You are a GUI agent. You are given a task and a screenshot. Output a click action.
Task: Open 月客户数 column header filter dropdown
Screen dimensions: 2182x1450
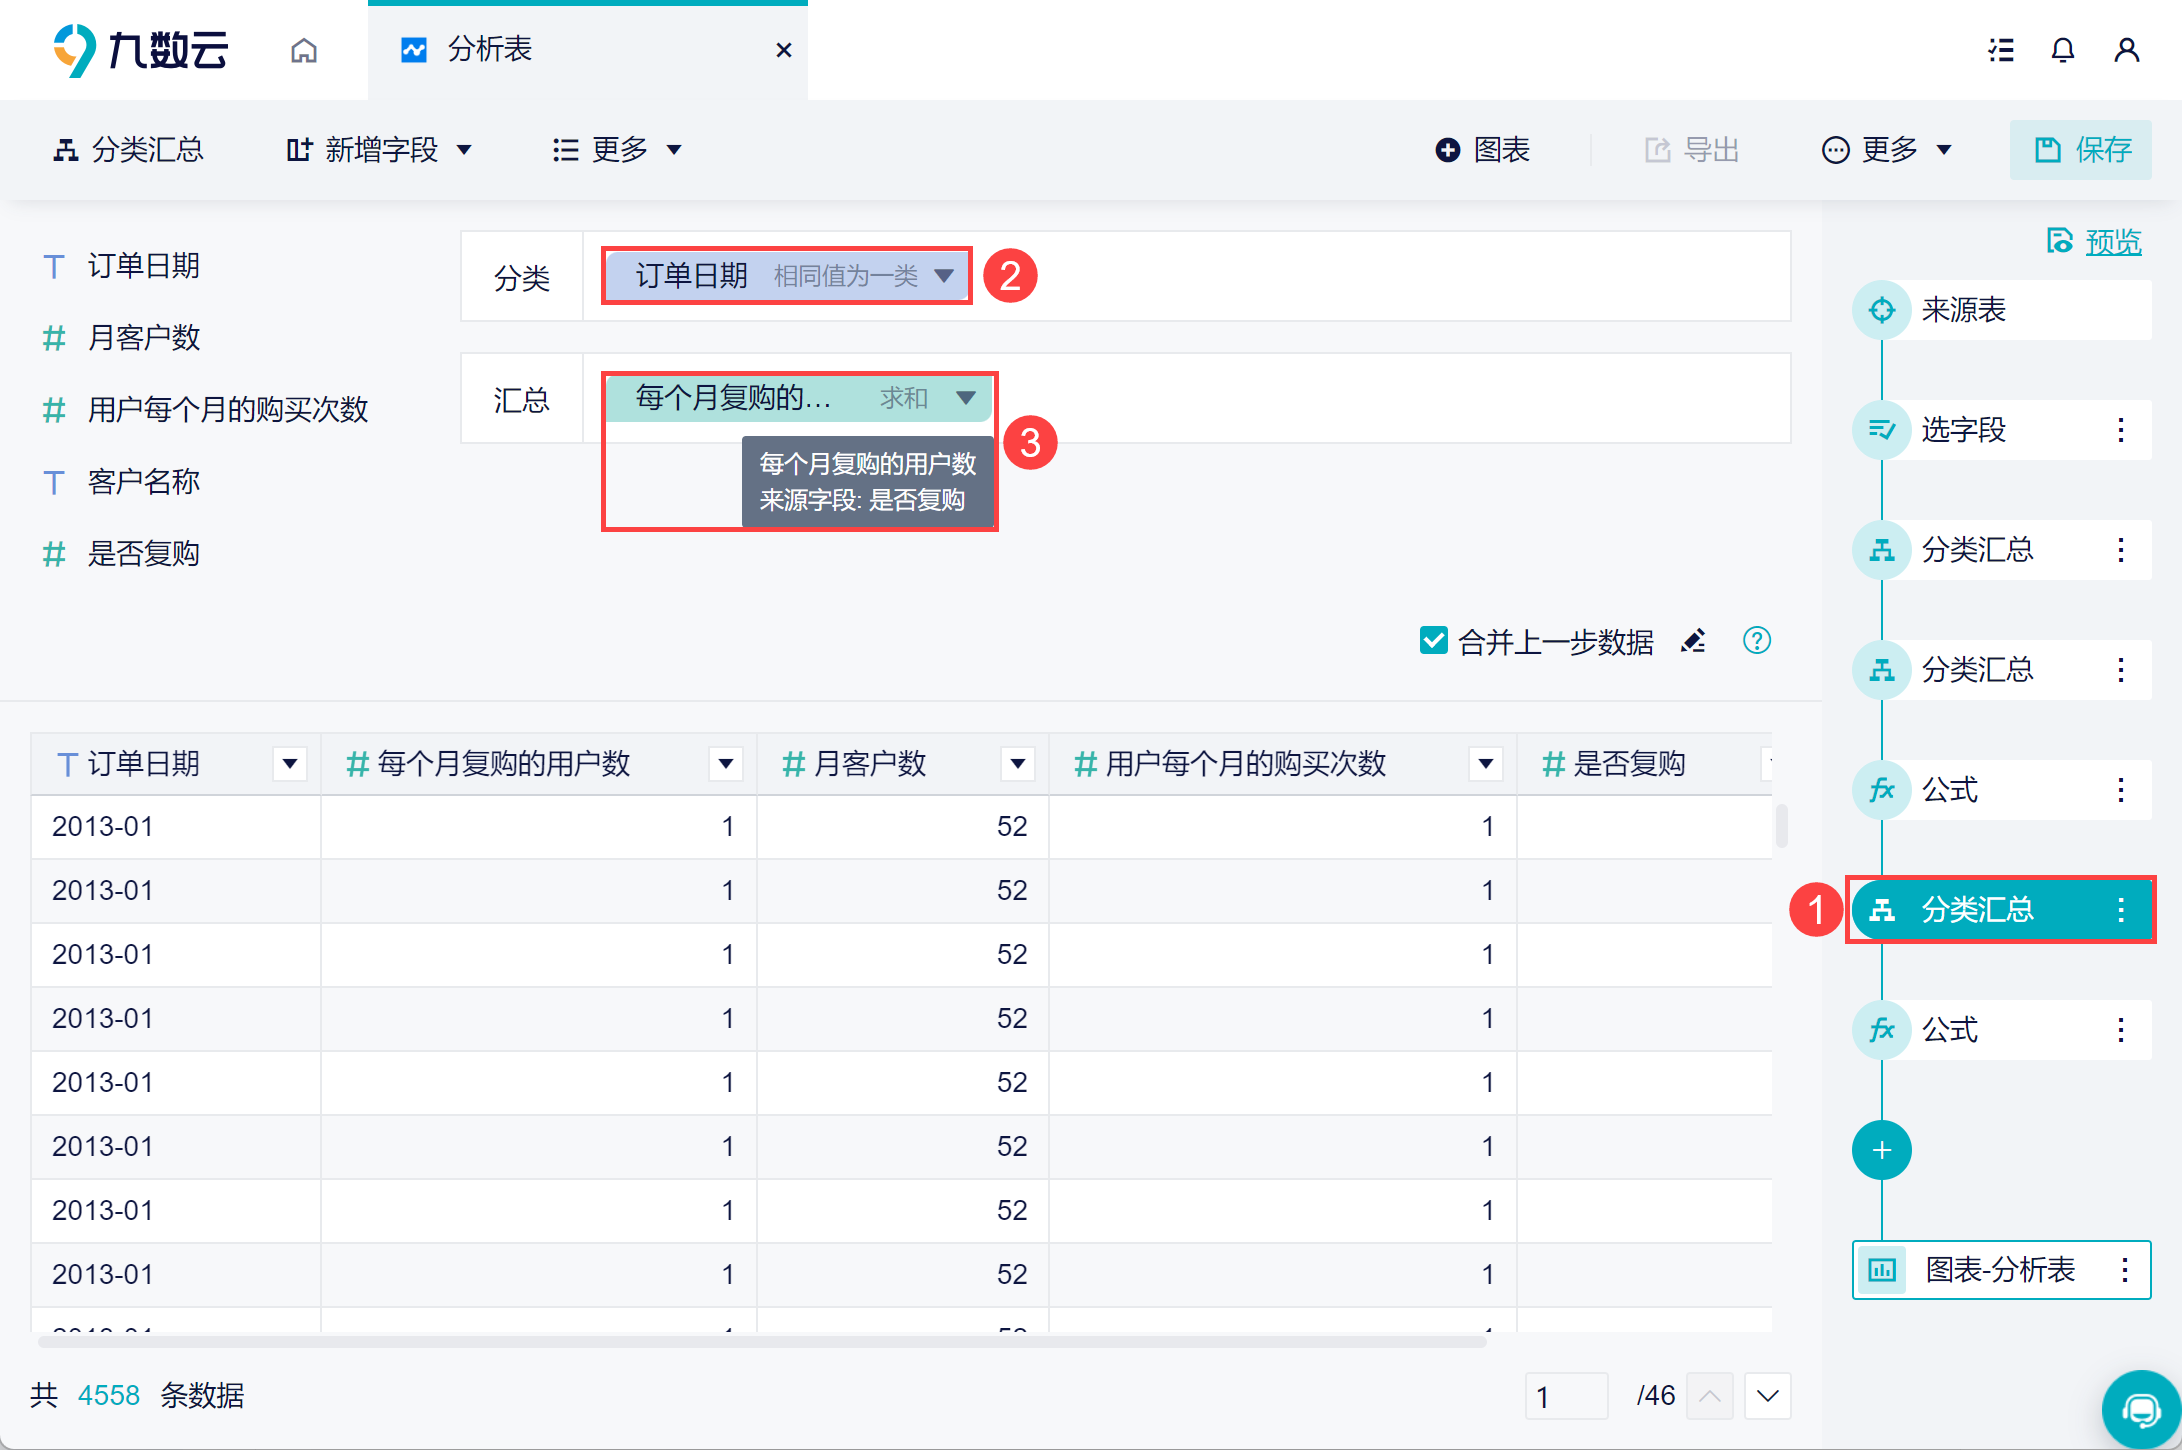(1017, 764)
